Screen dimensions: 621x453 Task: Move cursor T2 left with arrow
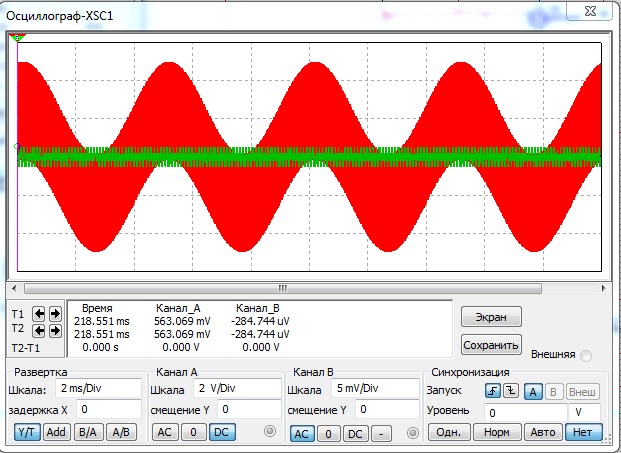click(x=39, y=330)
